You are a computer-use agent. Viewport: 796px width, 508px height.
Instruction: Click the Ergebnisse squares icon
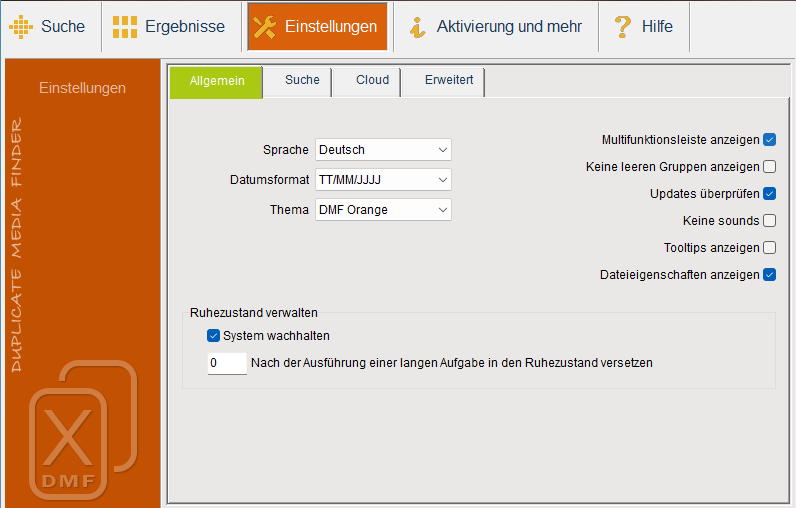(x=125, y=27)
